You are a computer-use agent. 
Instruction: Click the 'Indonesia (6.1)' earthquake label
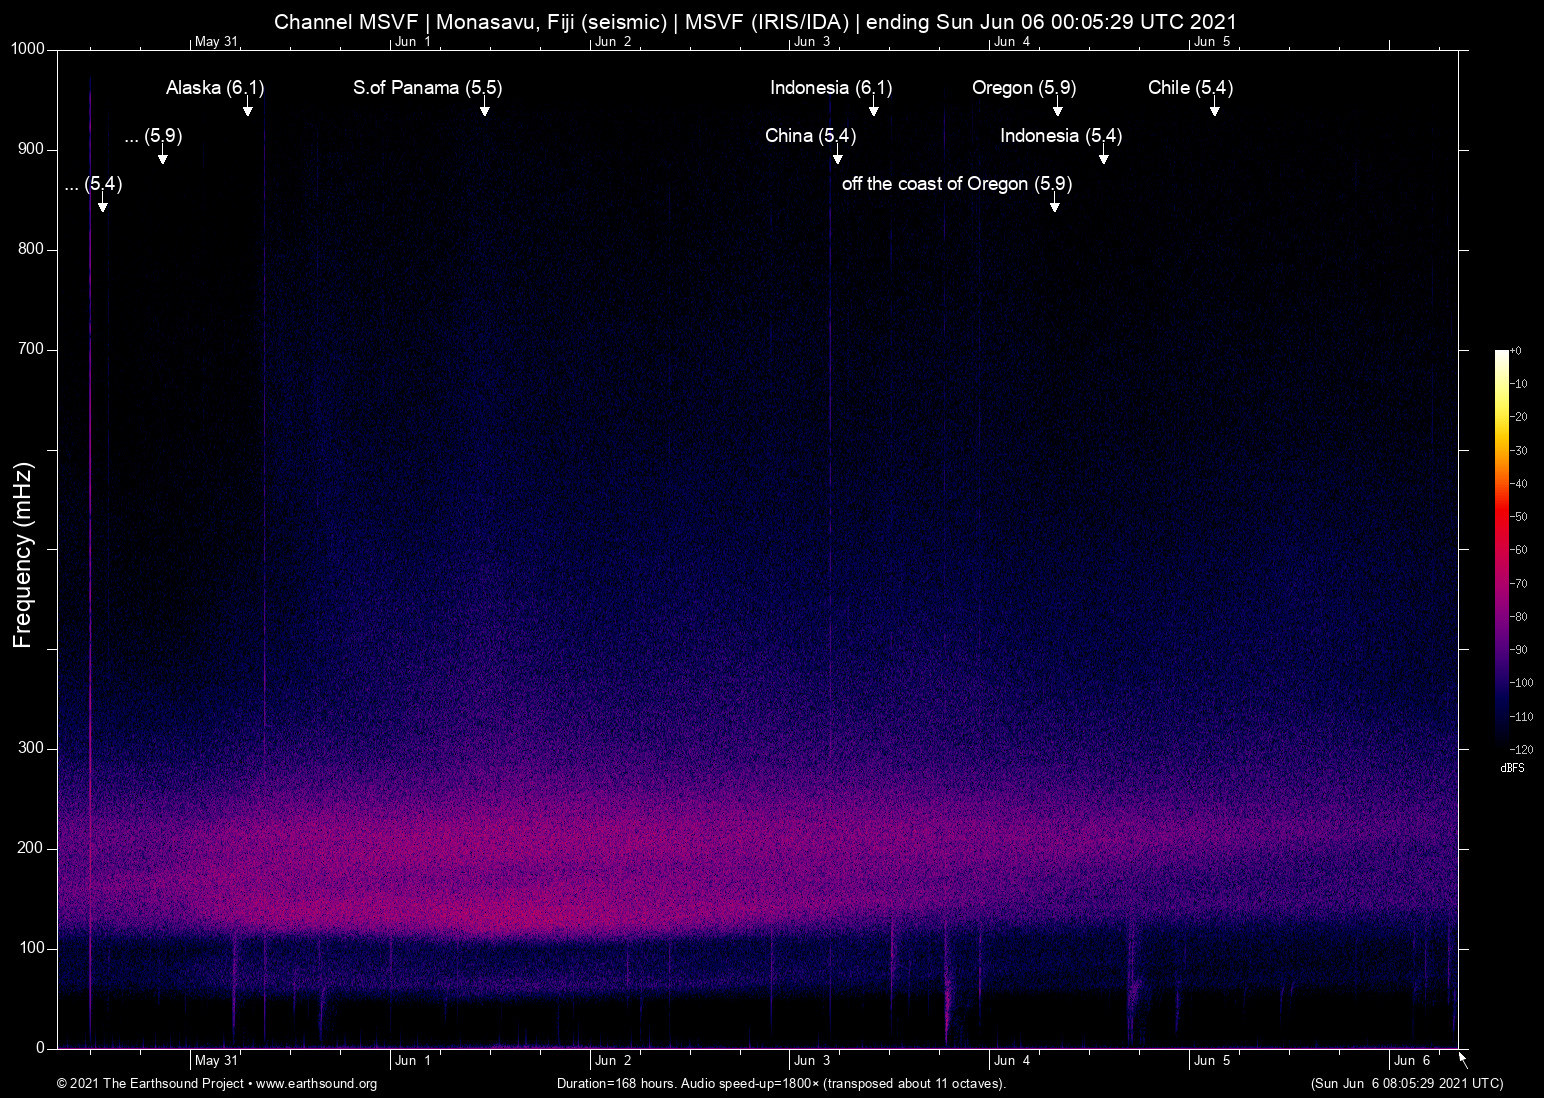pos(831,88)
